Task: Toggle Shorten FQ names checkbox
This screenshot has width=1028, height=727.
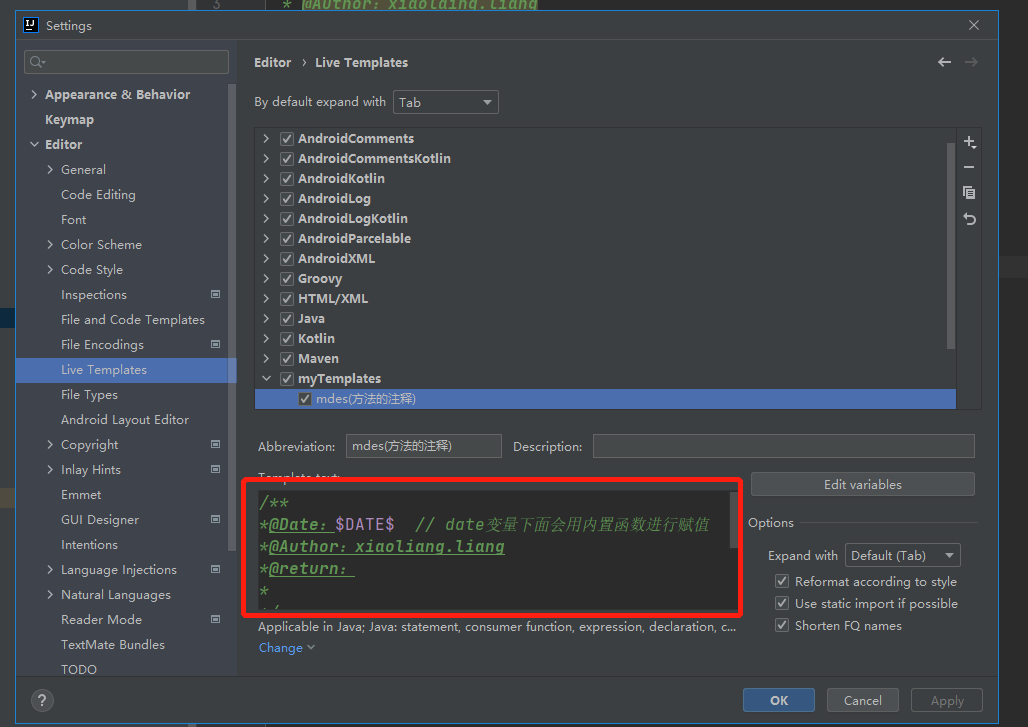Action: point(781,625)
